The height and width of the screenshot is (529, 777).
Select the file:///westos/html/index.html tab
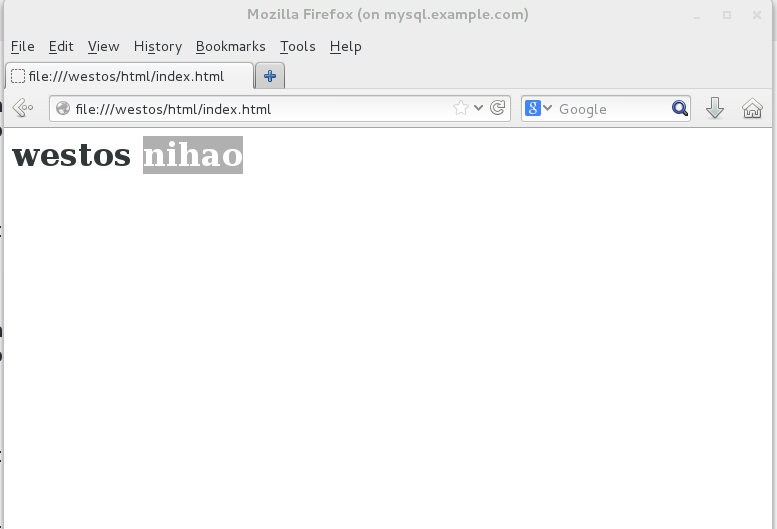coord(130,76)
